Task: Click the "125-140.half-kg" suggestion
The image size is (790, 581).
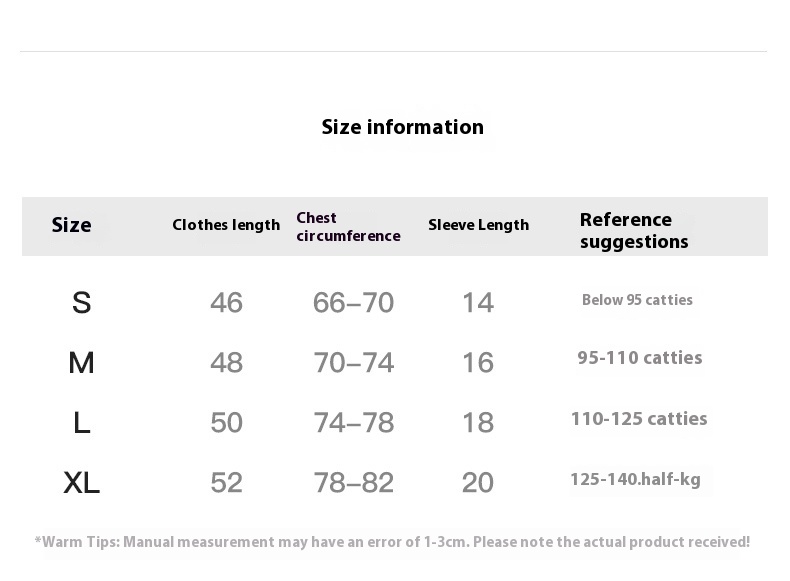Action: (635, 479)
